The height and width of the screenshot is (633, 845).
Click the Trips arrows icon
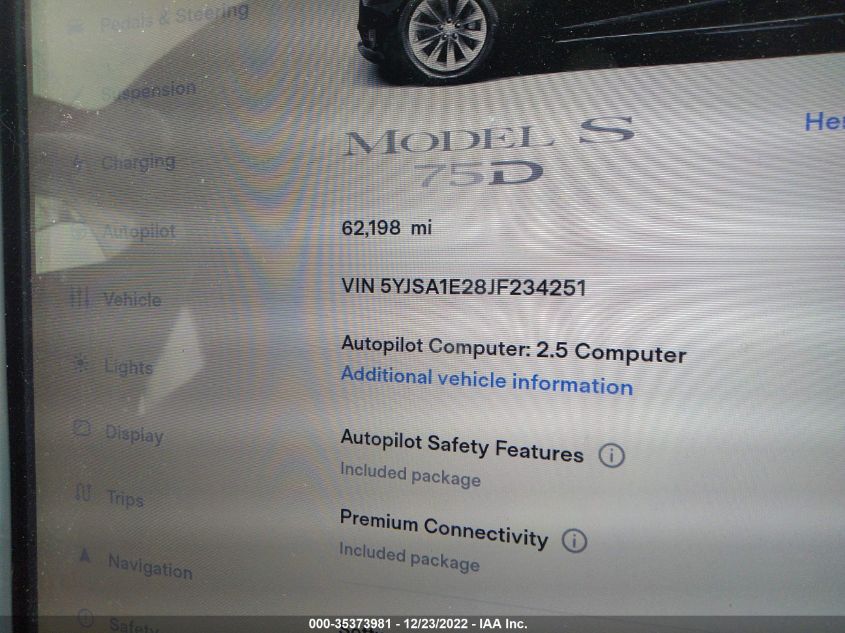(82, 492)
